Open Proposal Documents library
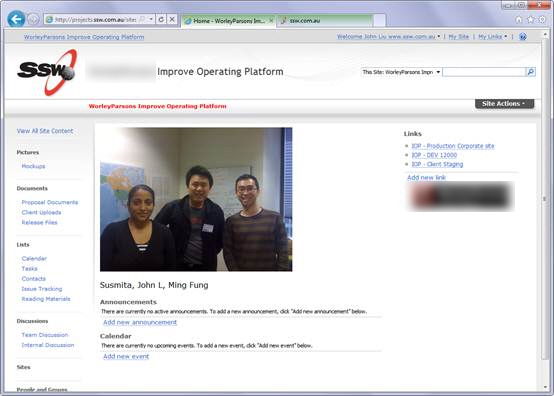The image size is (554, 396). pos(50,202)
